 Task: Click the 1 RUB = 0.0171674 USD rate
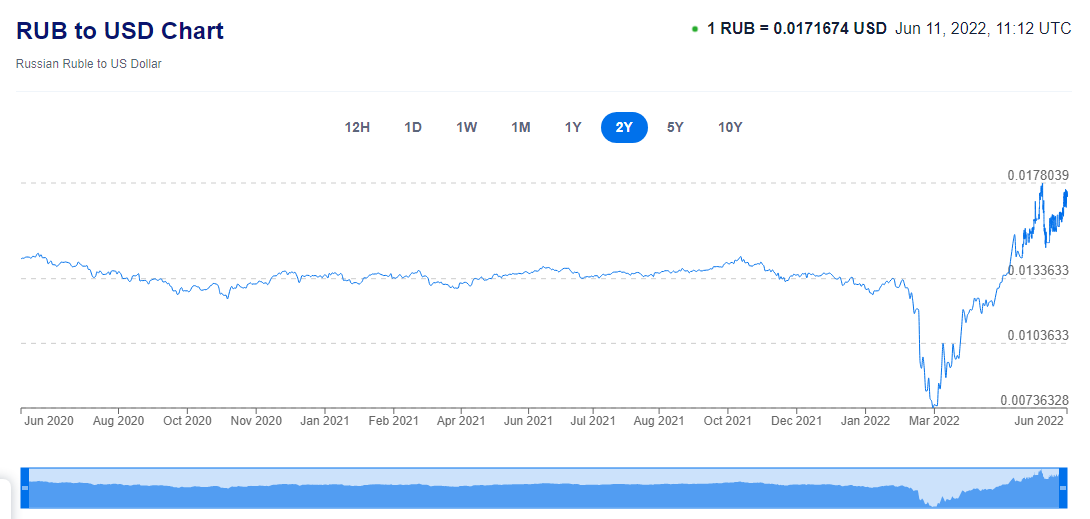(797, 29)
